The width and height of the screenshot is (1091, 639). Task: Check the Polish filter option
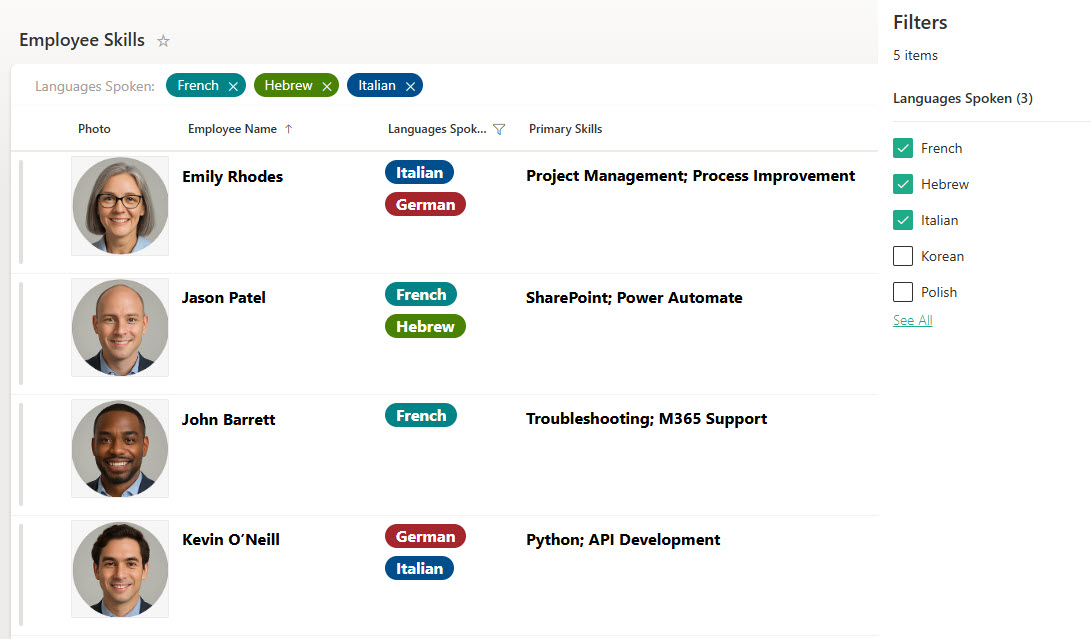click(x=901, y=292)
